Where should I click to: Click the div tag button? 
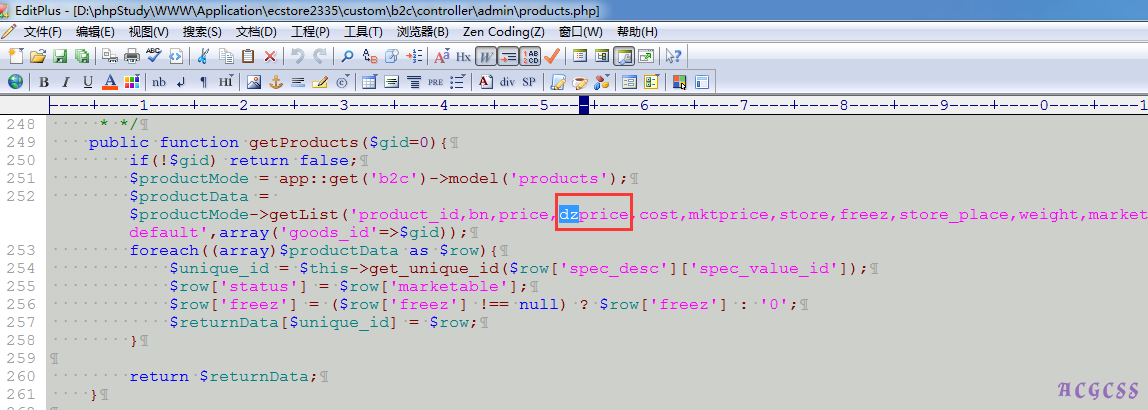(507, 81)
